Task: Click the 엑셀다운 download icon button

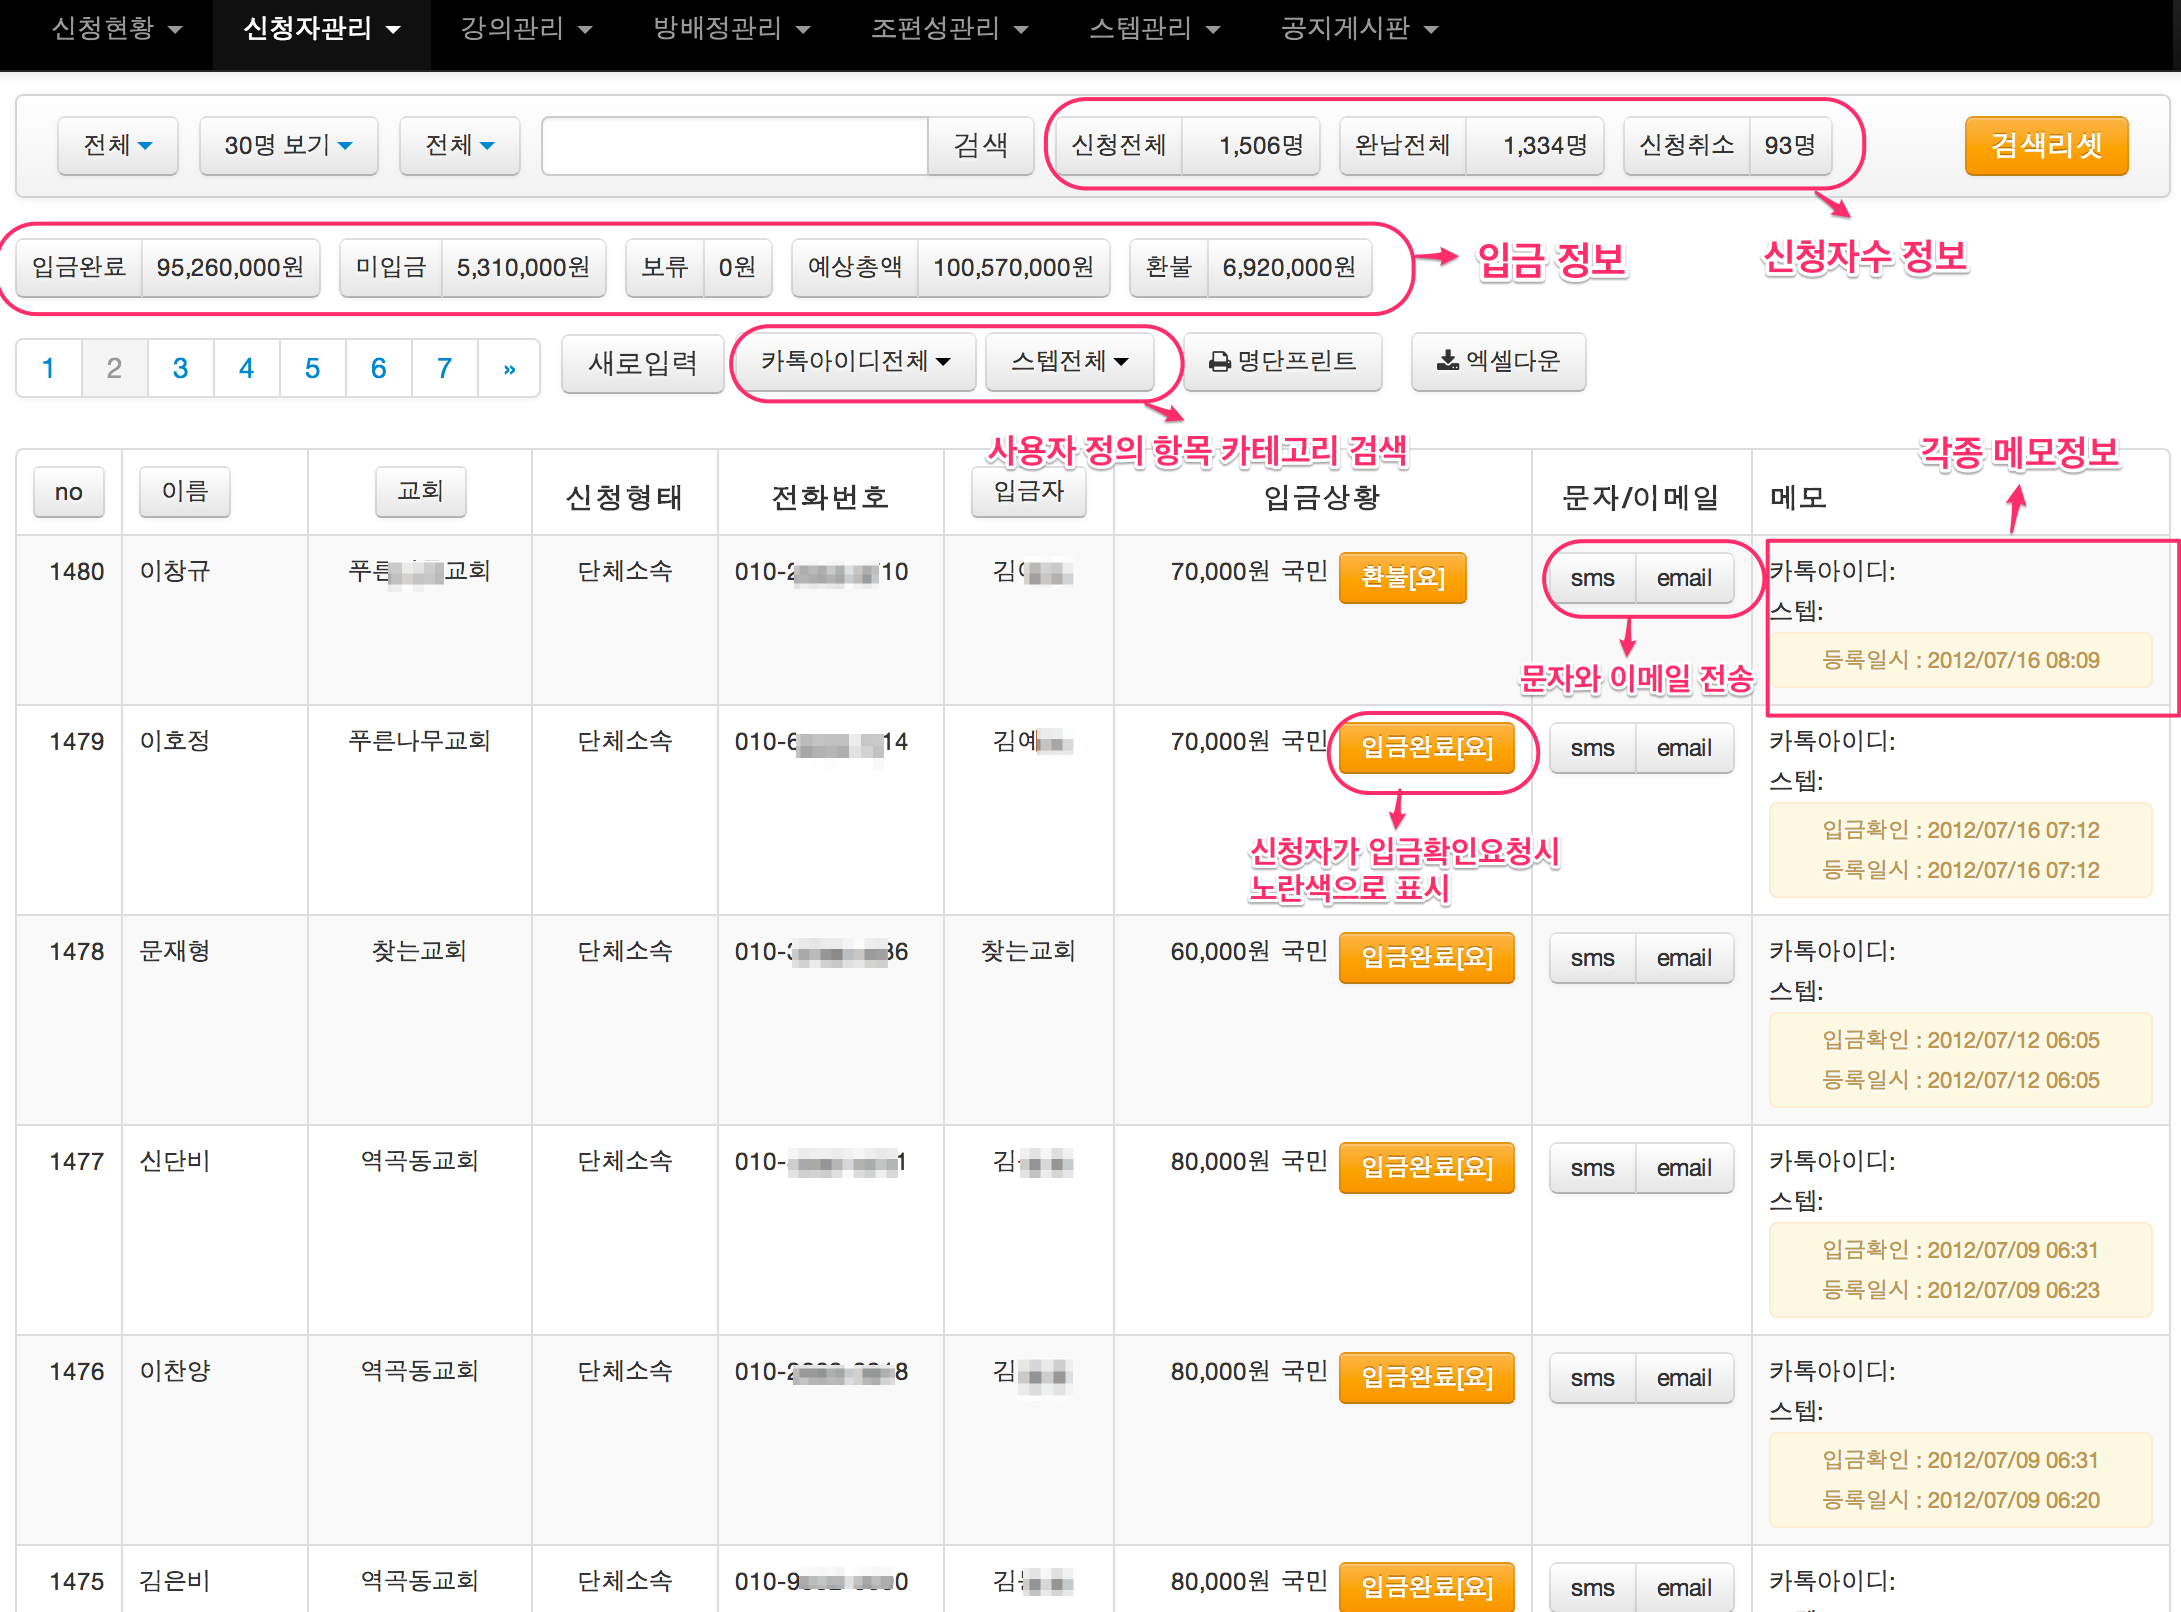Action: click(x=1497, y=361)
